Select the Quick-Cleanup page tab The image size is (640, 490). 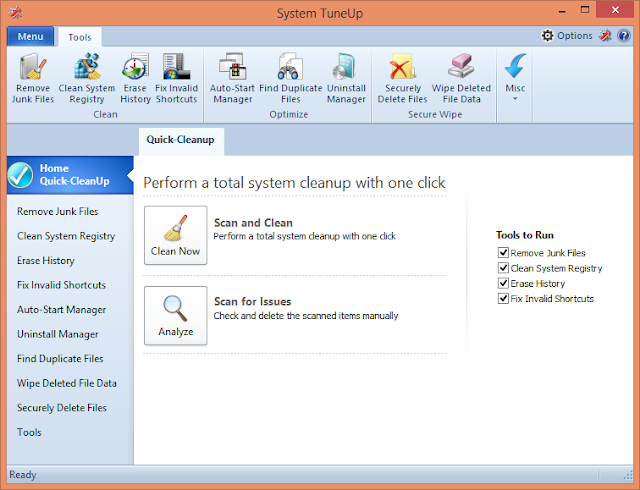coord(181,141)
